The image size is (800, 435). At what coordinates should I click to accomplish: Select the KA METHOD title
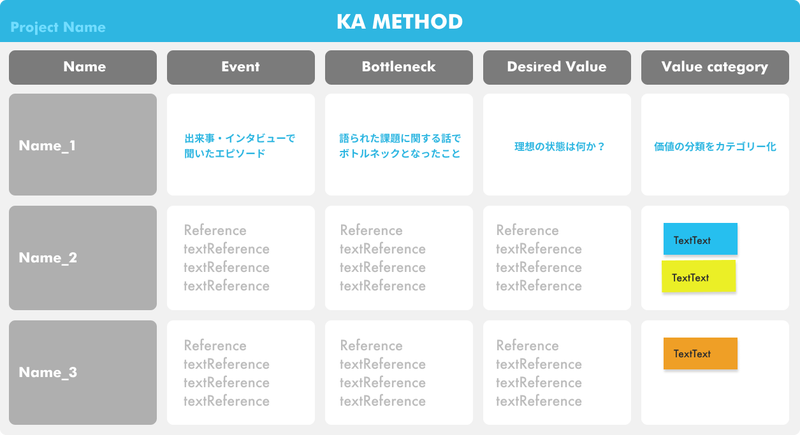399,22
